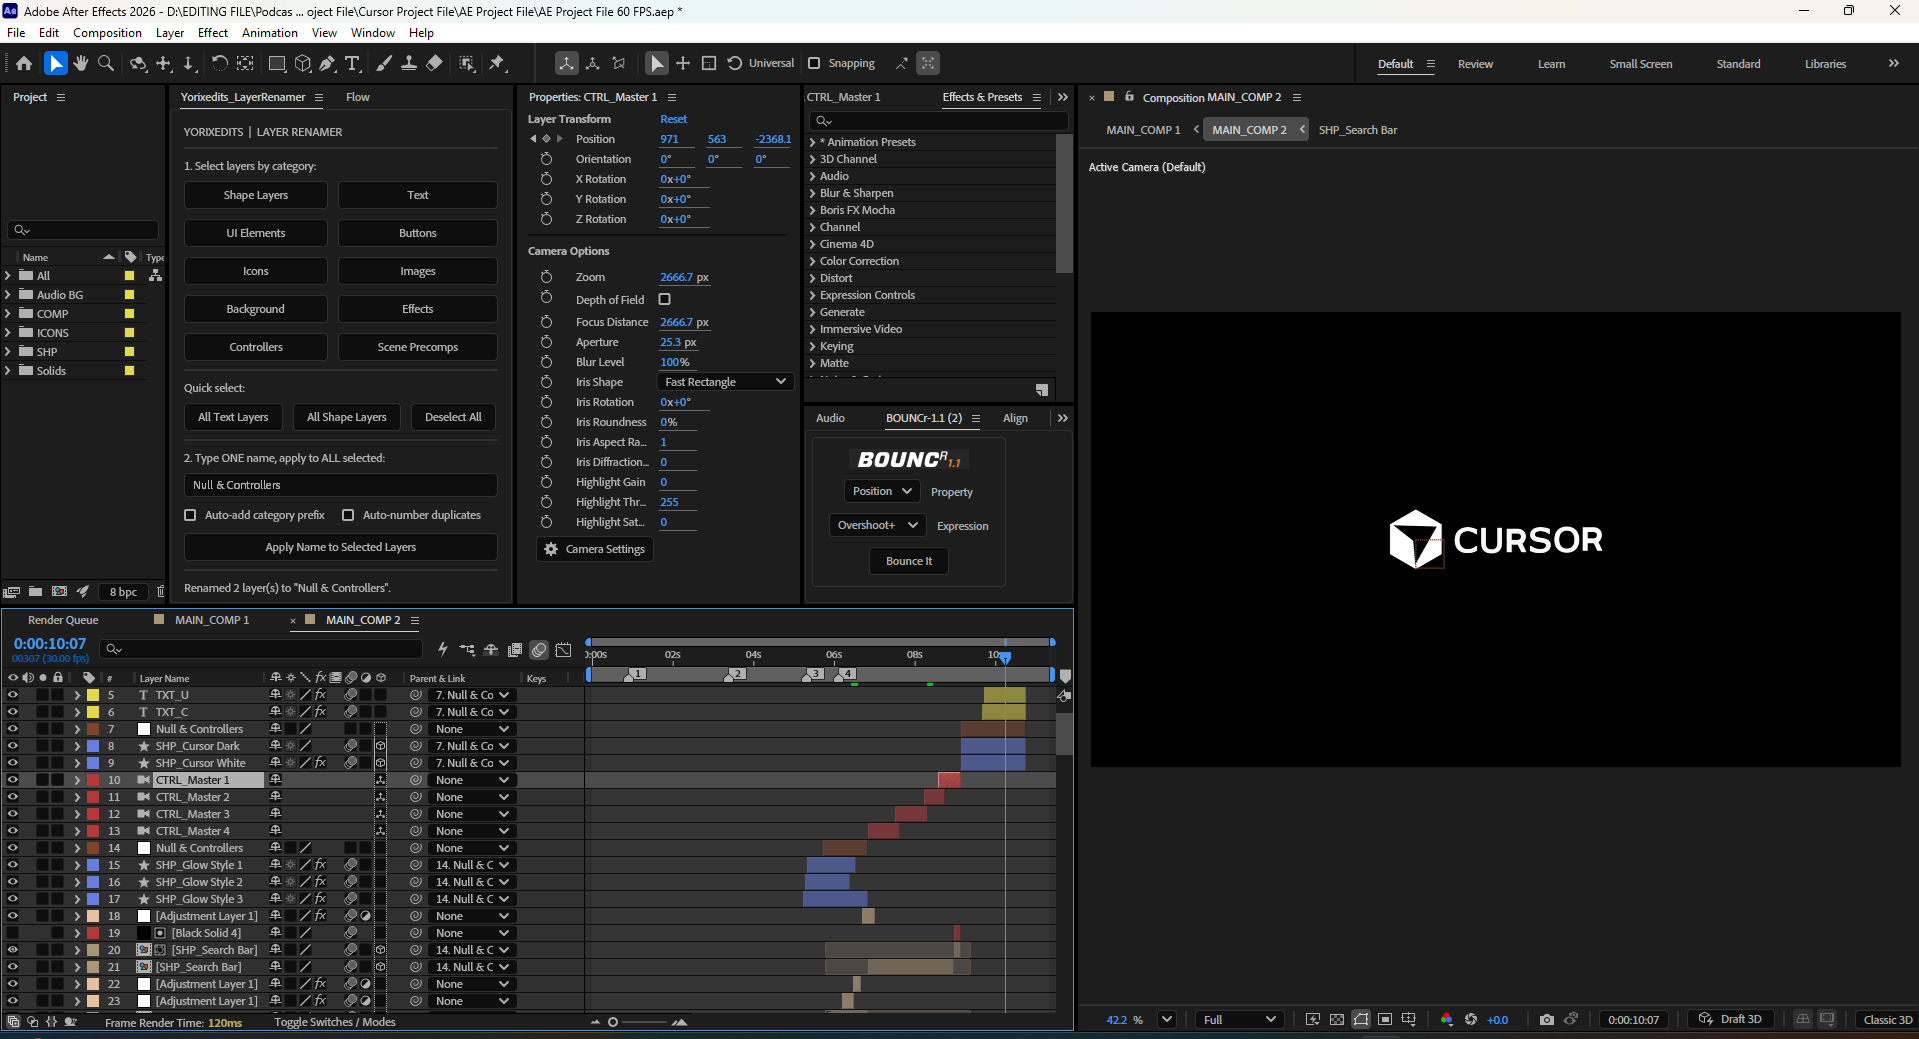
Task: Toggle the Zoom property stopwatch
Action: click(546, 277)
